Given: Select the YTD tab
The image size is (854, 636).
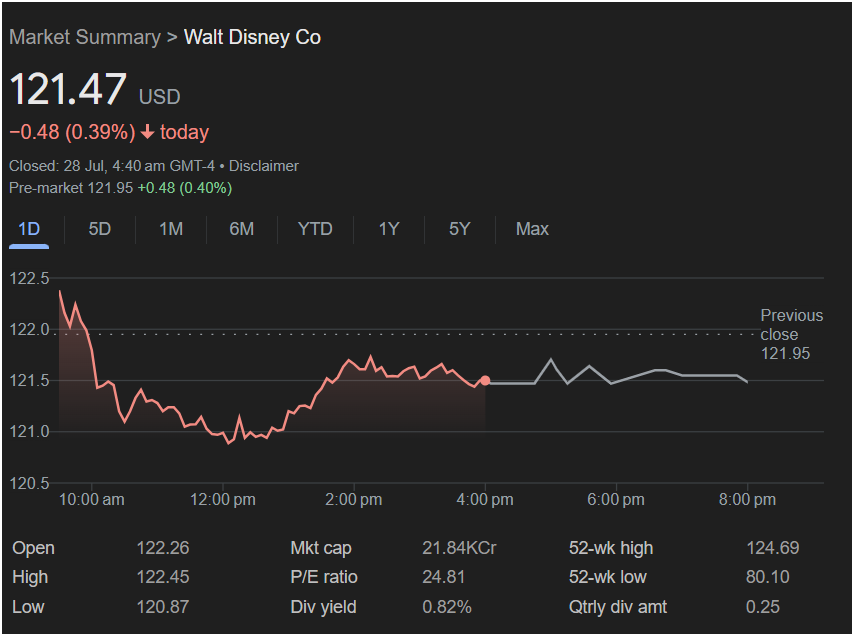Looking at the screenshot, I should [x=315, y=229].
